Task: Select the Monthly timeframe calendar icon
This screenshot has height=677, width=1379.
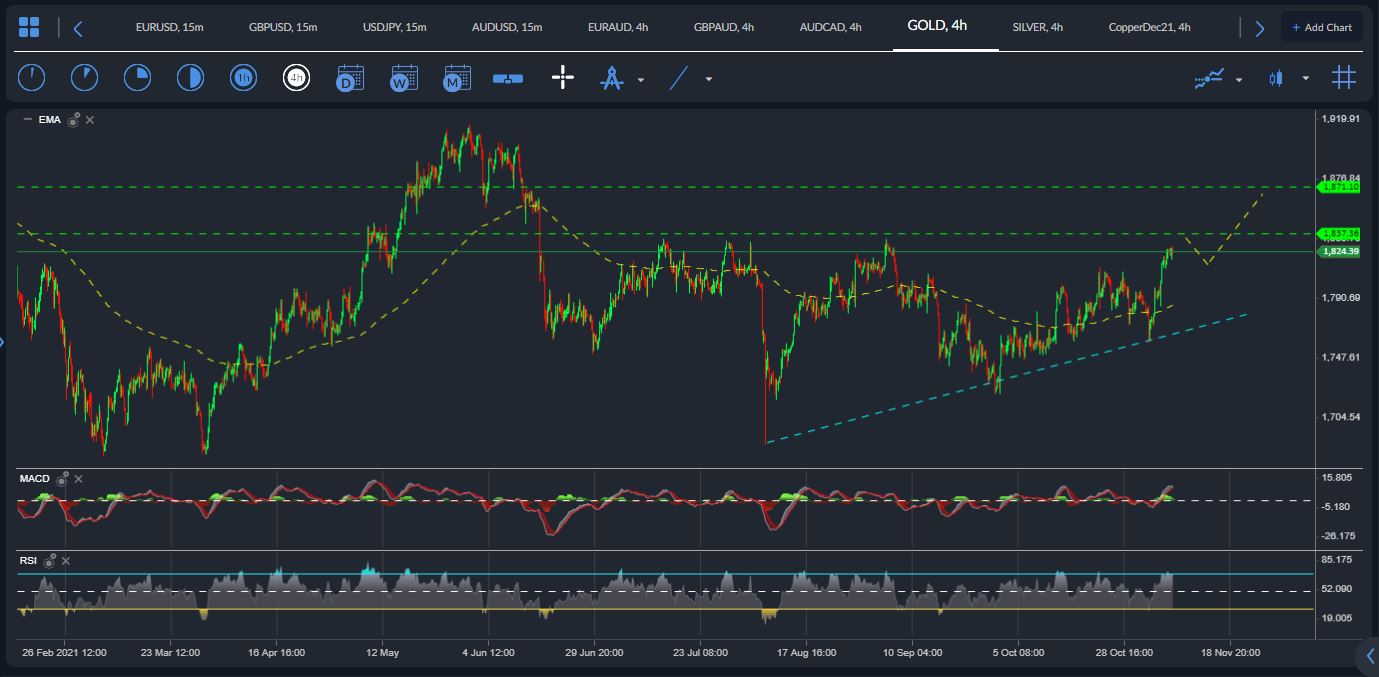Action: 457,78
